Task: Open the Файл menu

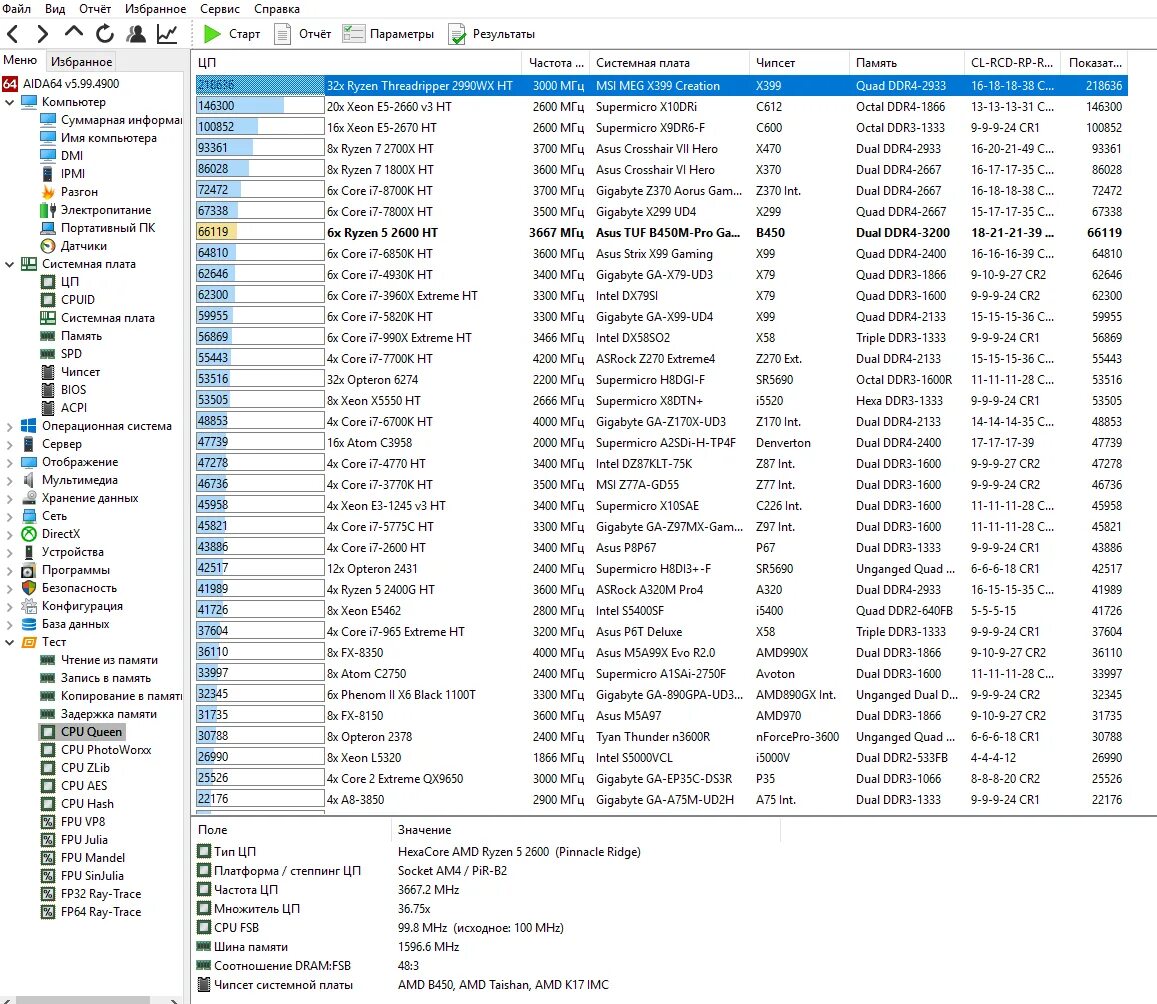Action: (x=17, y=9)
